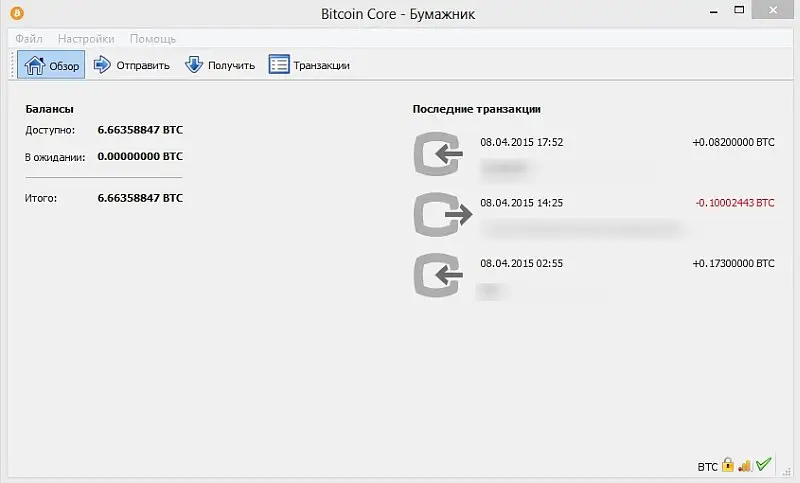800x483 pixels.
Task: Select the +0.17300000 BTC transaction amount
Action: (733, 264)
